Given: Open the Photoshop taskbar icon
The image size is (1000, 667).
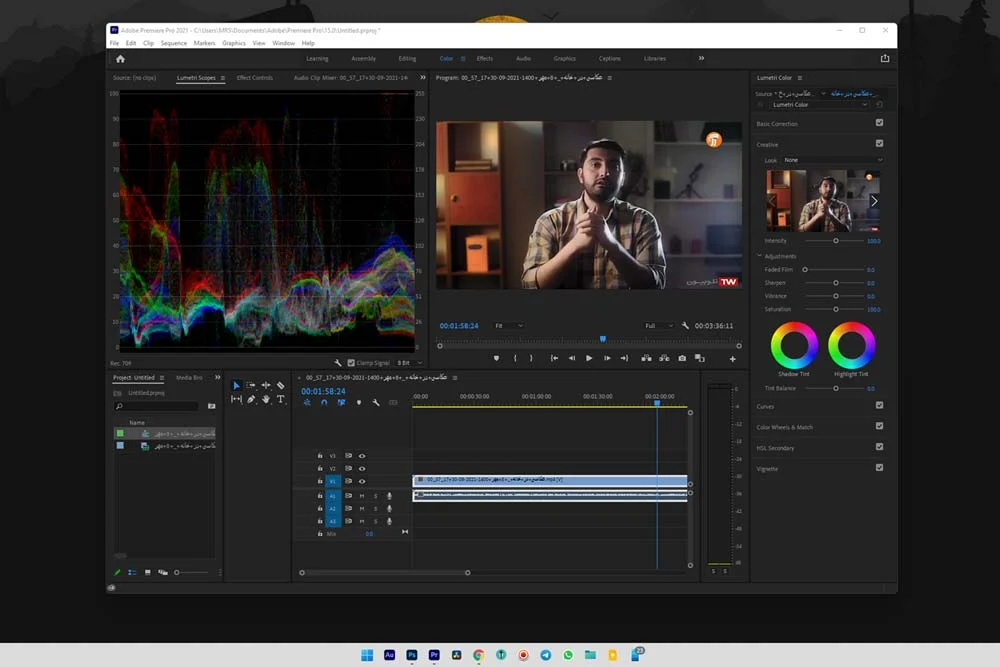Looking at the screenshot, I should click(412, 655).
